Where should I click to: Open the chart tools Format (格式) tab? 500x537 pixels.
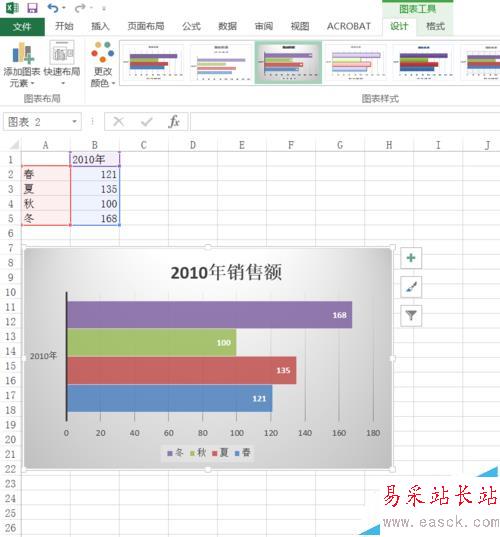(x=435, y=26)
